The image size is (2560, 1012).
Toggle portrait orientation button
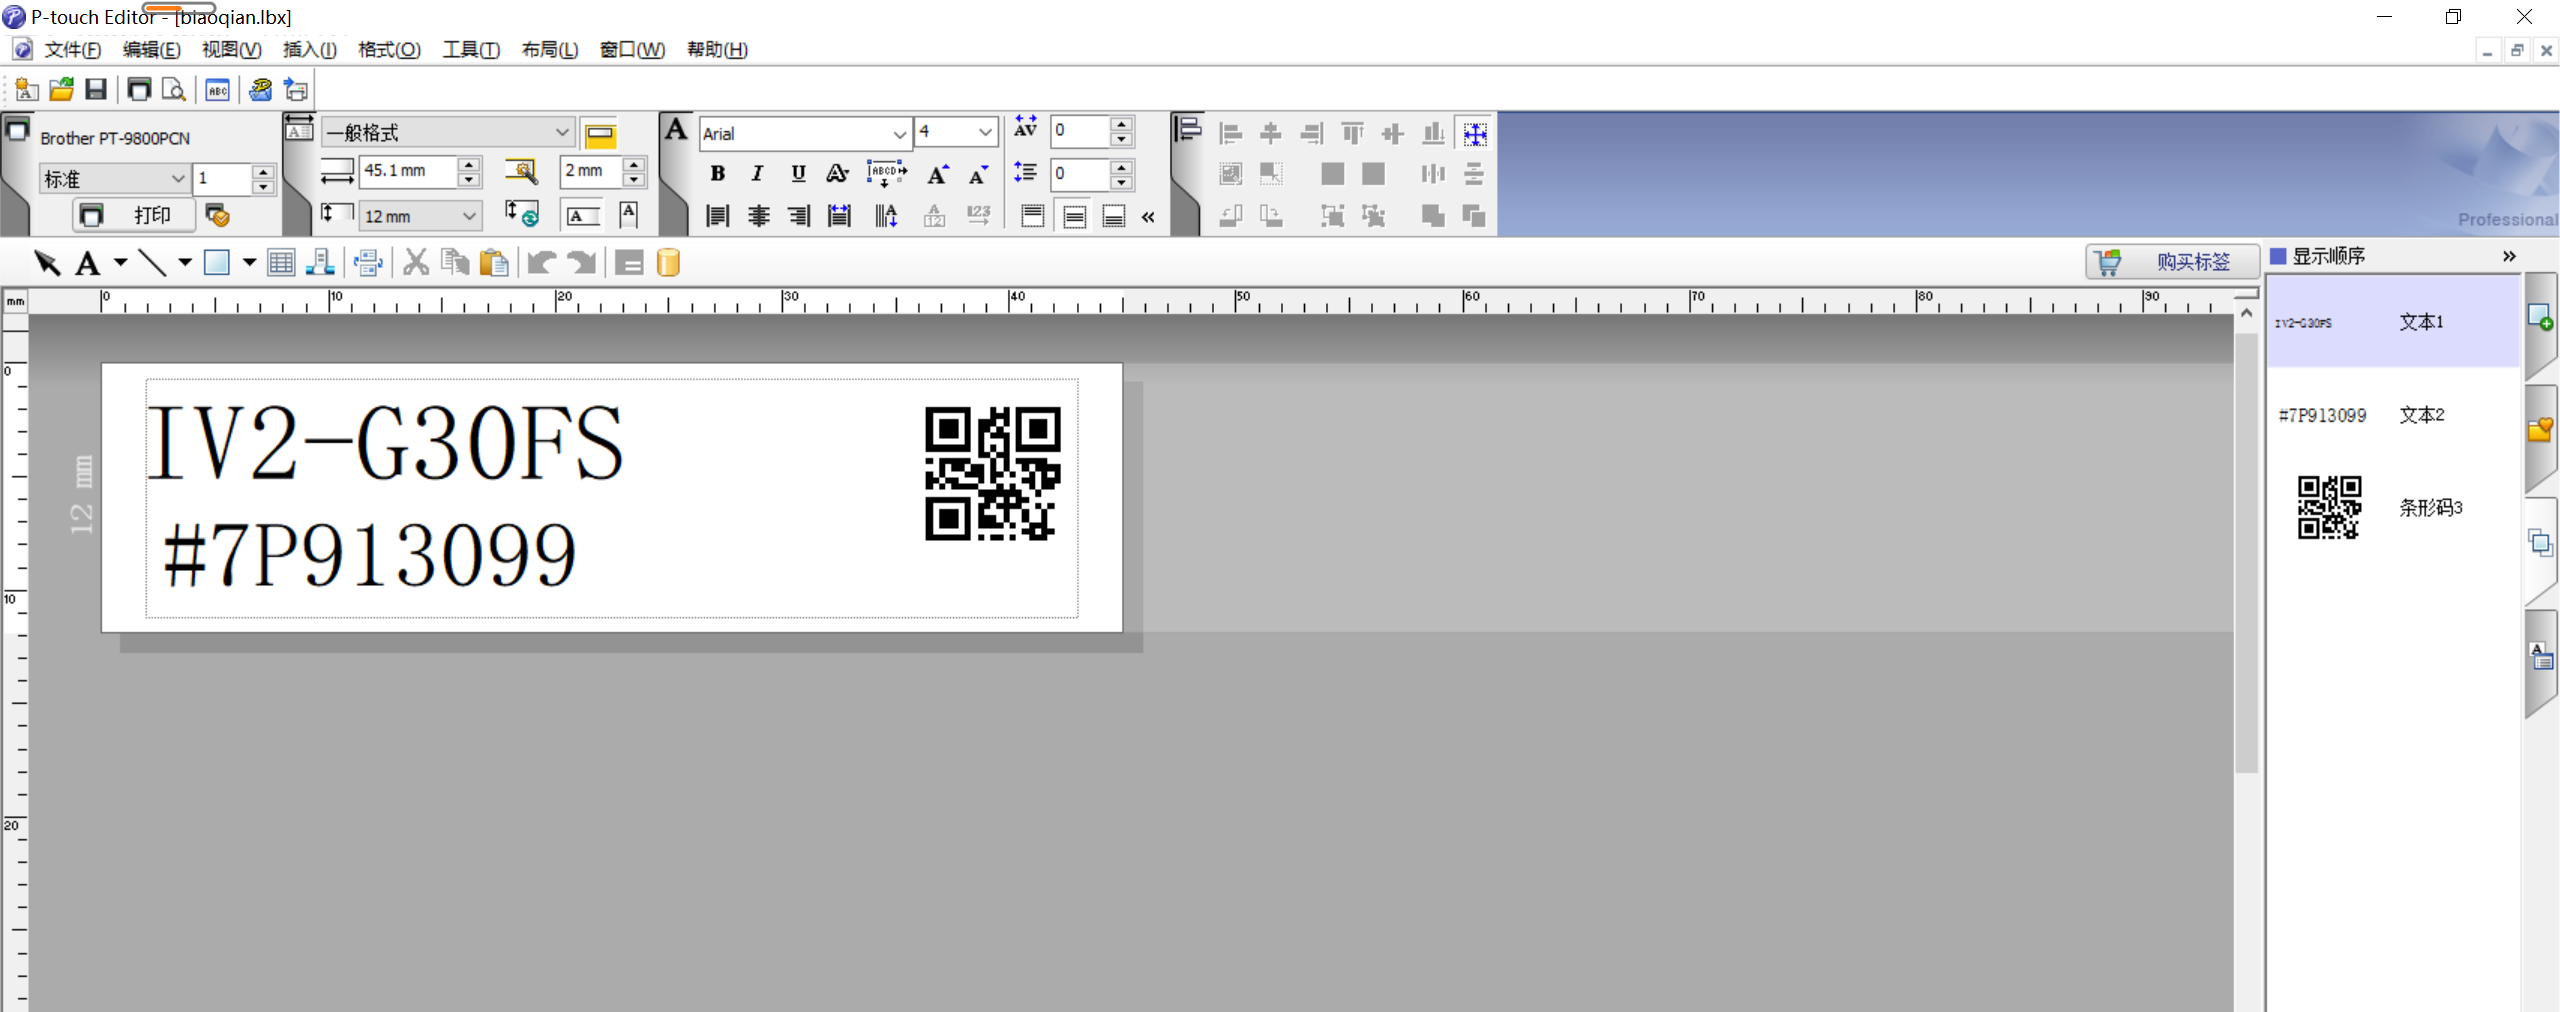tap(628, 214)
